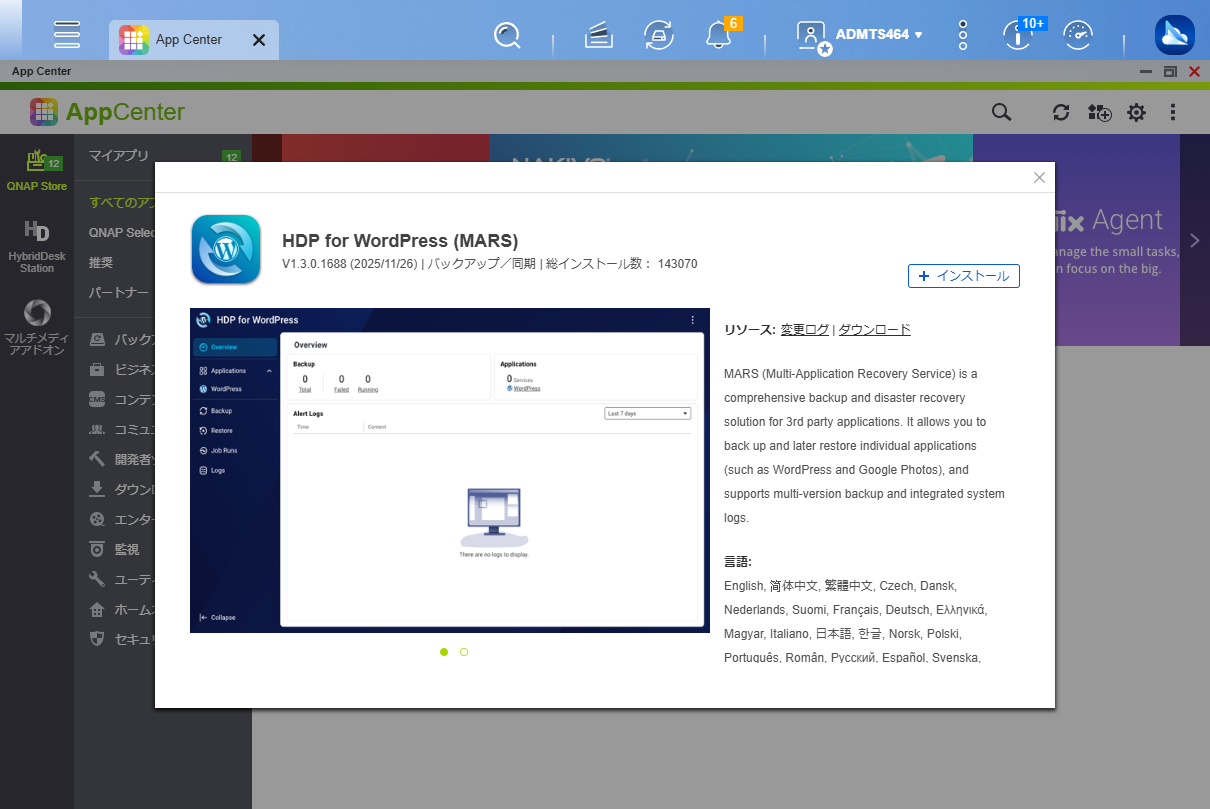
Task: Click the インストール button
Action: click(x=964, y=276)
